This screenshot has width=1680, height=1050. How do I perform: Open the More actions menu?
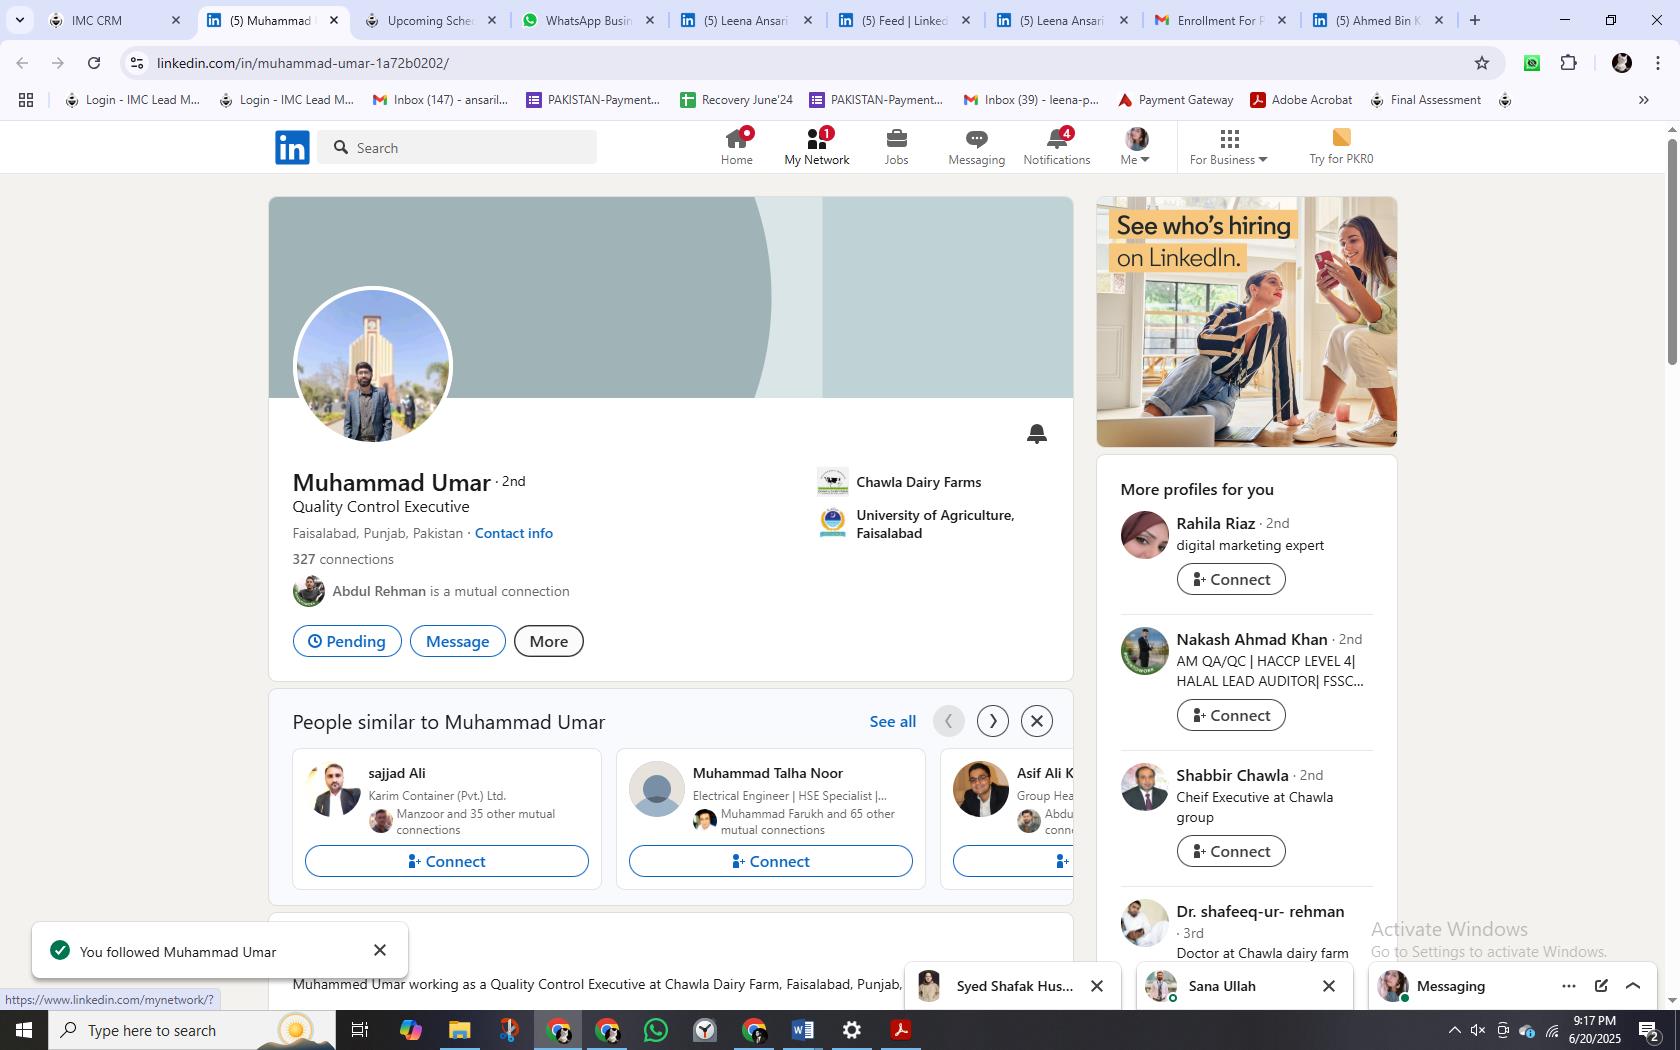point(549,641)
